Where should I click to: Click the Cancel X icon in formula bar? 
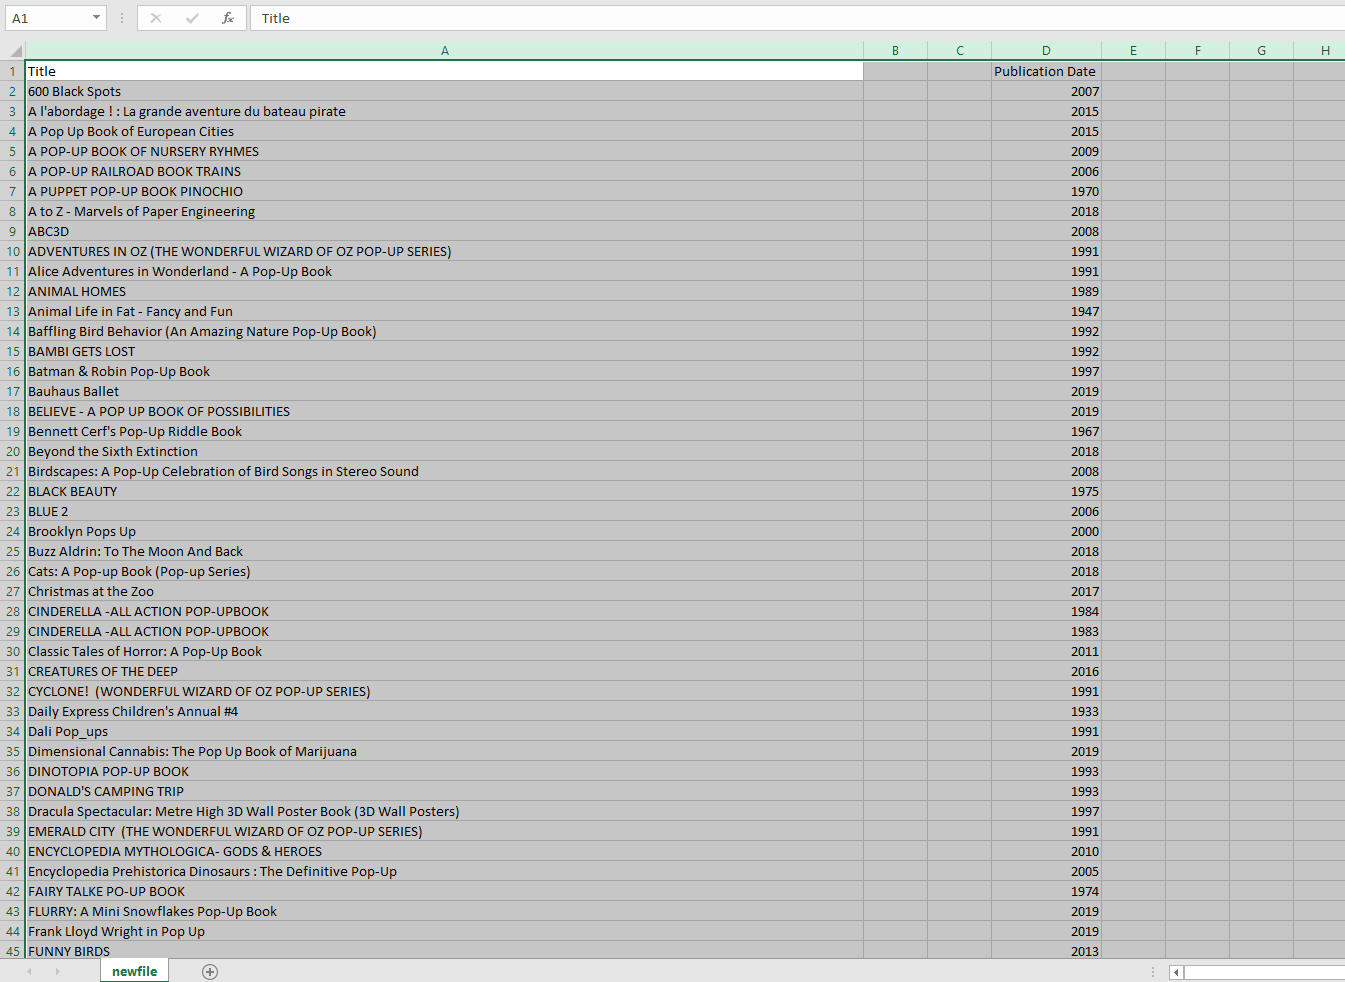[156, 18]
